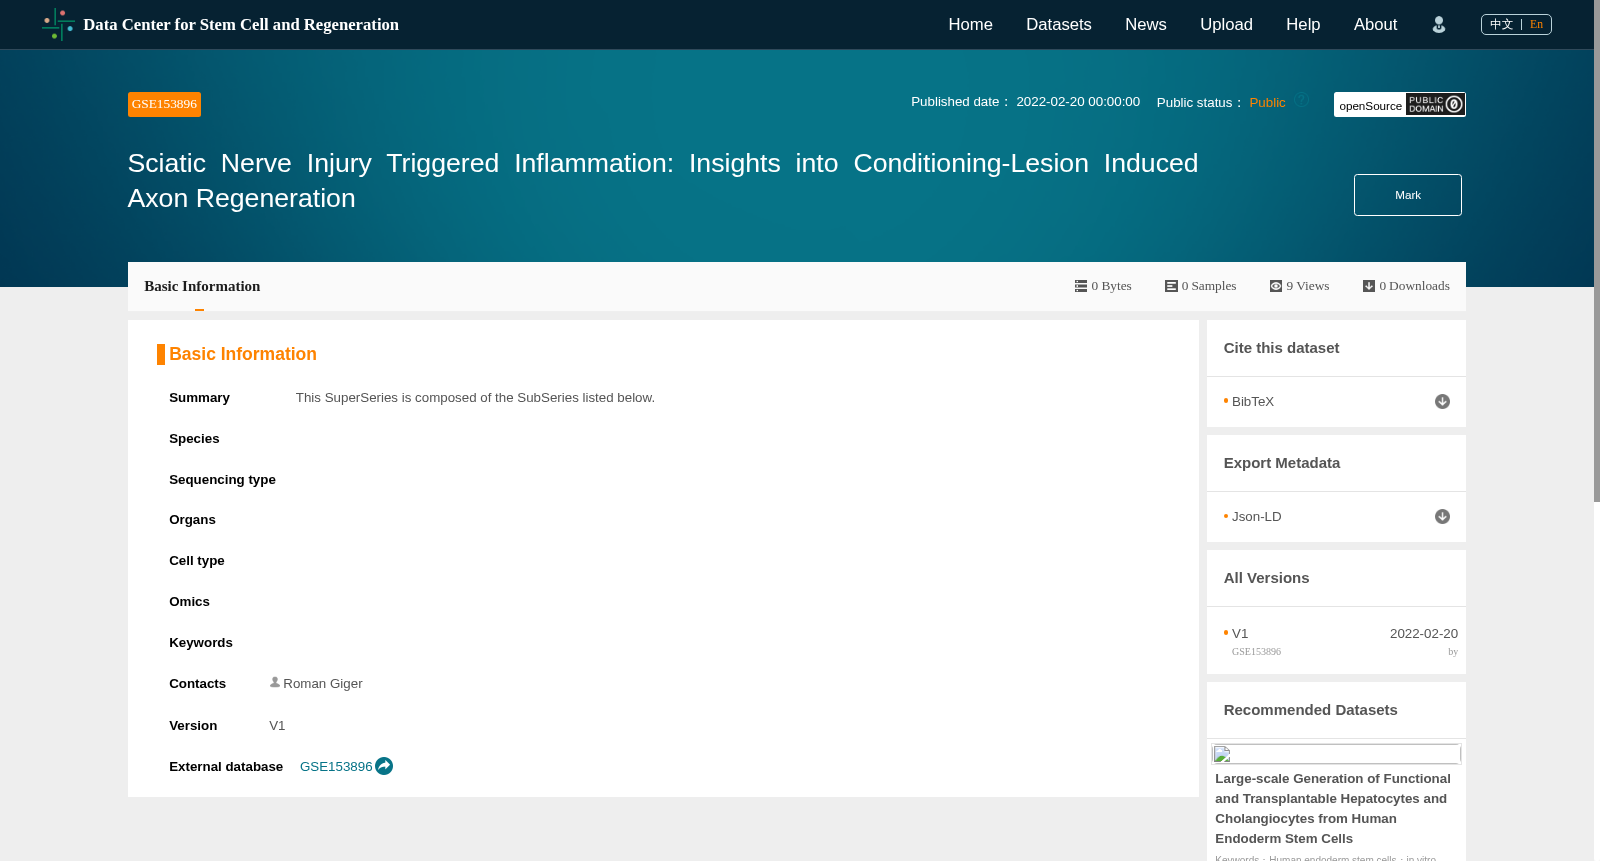The height and width of the screenshot is (861, 1600).
Task: Click the dataset title about Sciatic Nerve Injury
Action: (663, 181)
